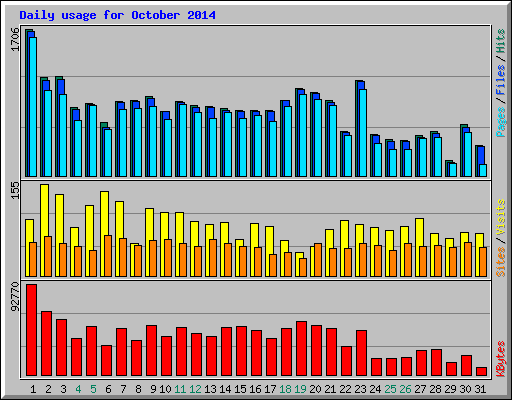The height and width of the screenshot is (400, 512).
Task: Click day label 30 on x-axis
Action: tap(465, 389)
